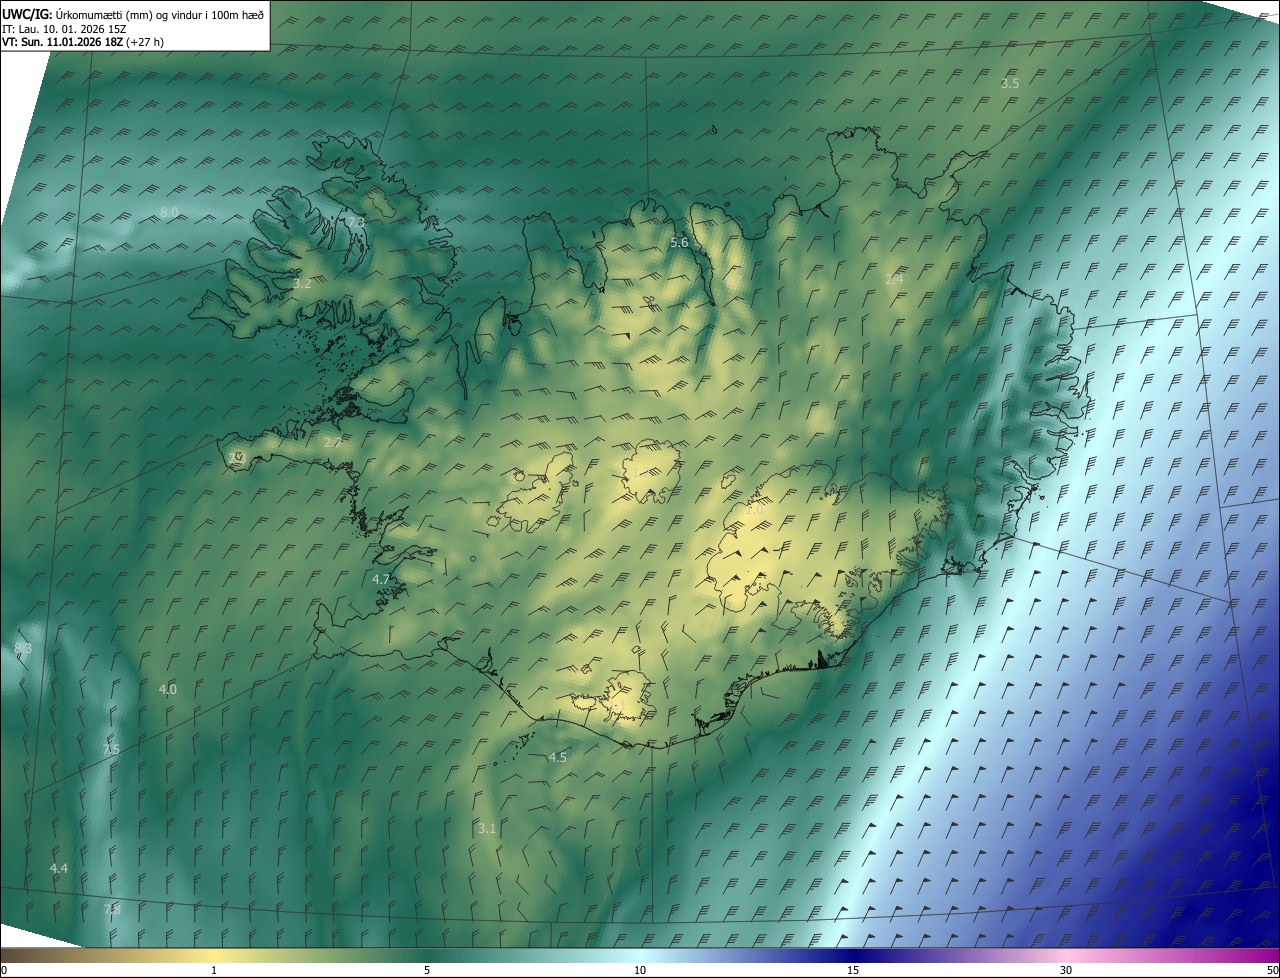1280x978 pixels.
Task: Click the map value 2.7
Action: [x=333, y=442]
